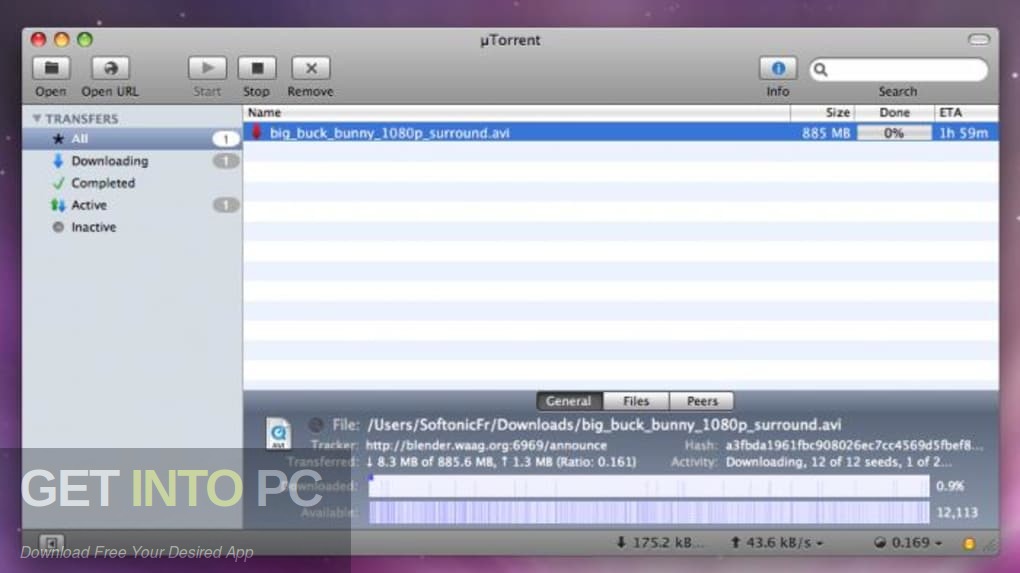Select big_buck_bunny_1080p_surround.avi torrent row

pyautogui.click(x=621, y=133)
